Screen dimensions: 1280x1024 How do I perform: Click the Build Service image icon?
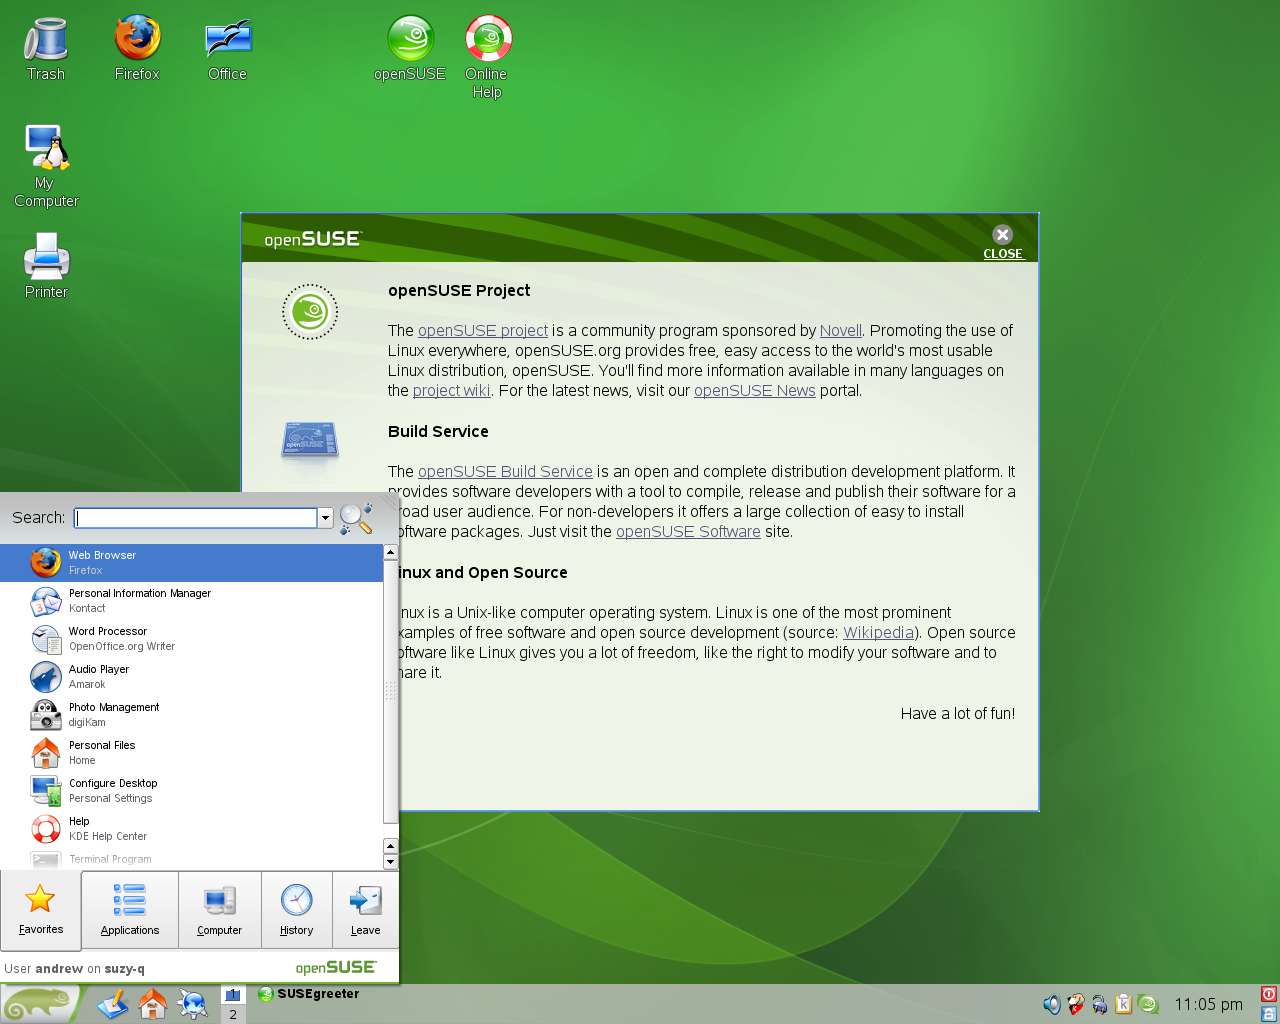pos(310,440)
